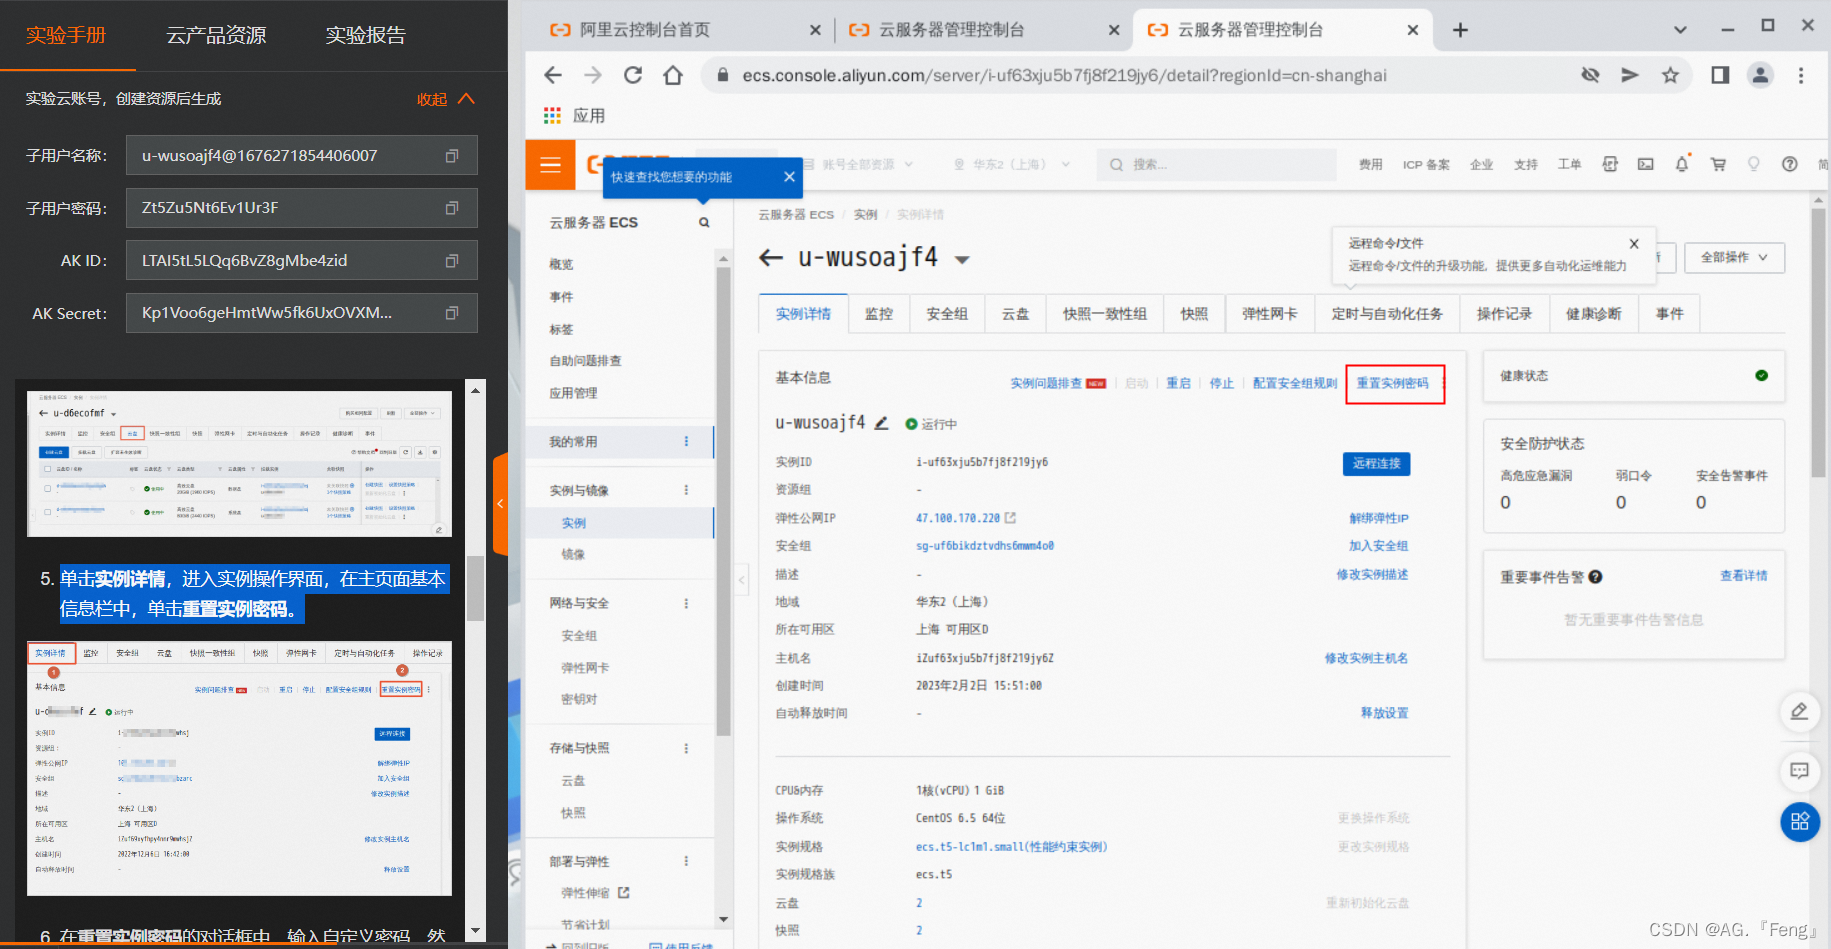
Task: Click the floating edit feedback icon
Action: click(x=1799, y=711)
